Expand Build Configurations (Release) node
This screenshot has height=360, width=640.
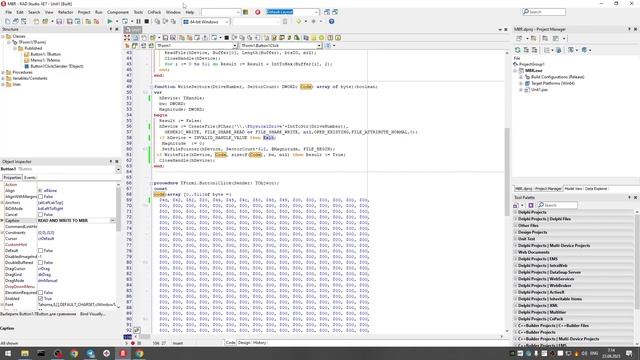[x=521, y=77]
